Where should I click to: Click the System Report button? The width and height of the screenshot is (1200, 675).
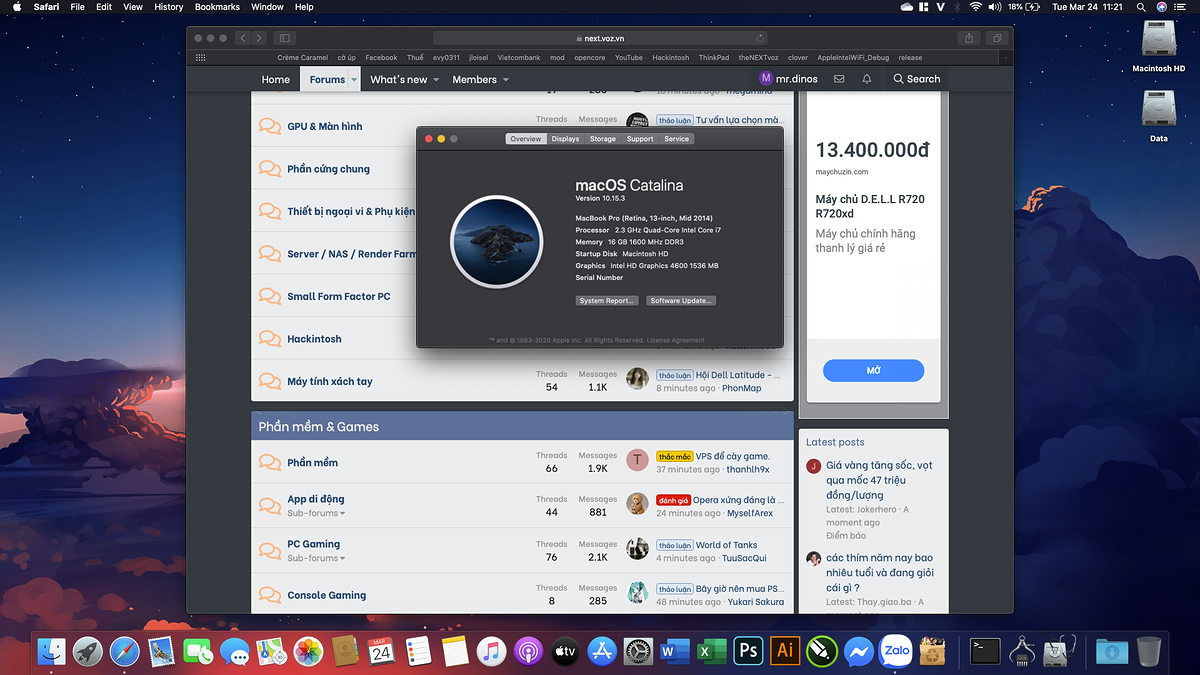click(607, 301)
